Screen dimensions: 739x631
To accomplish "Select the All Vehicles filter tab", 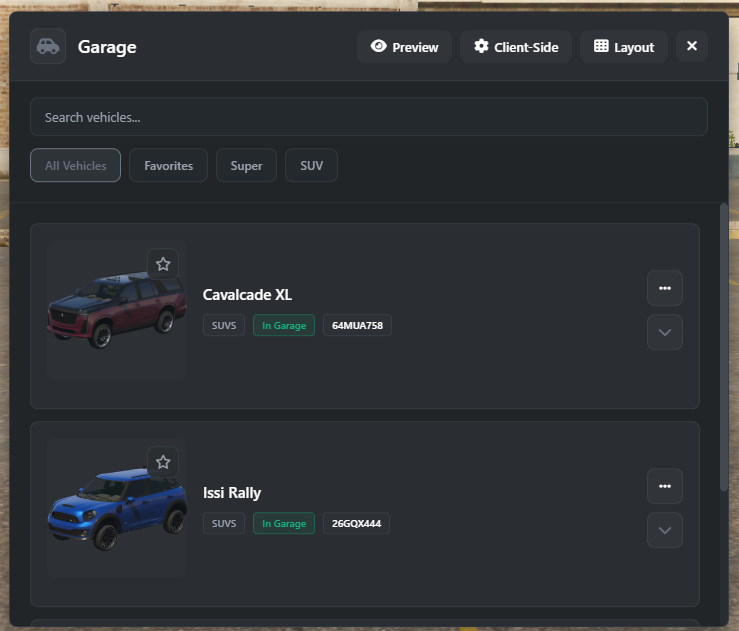I will (76, 166).
